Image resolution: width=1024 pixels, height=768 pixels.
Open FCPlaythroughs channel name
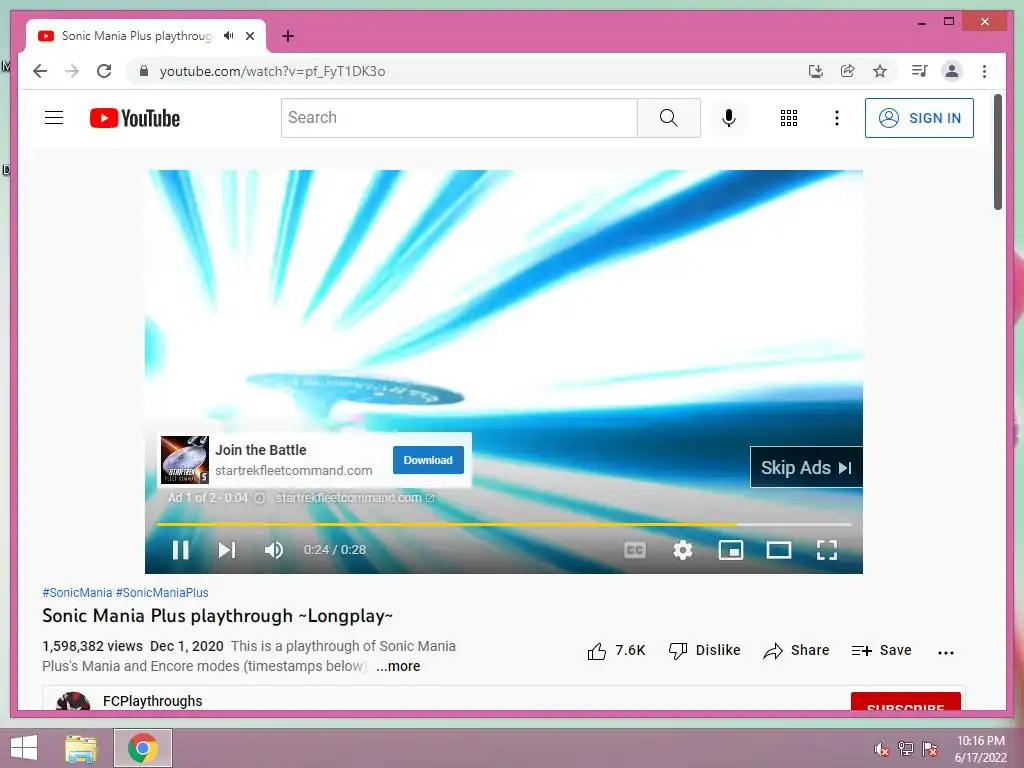pyautogui.click(x=153, y=701)
